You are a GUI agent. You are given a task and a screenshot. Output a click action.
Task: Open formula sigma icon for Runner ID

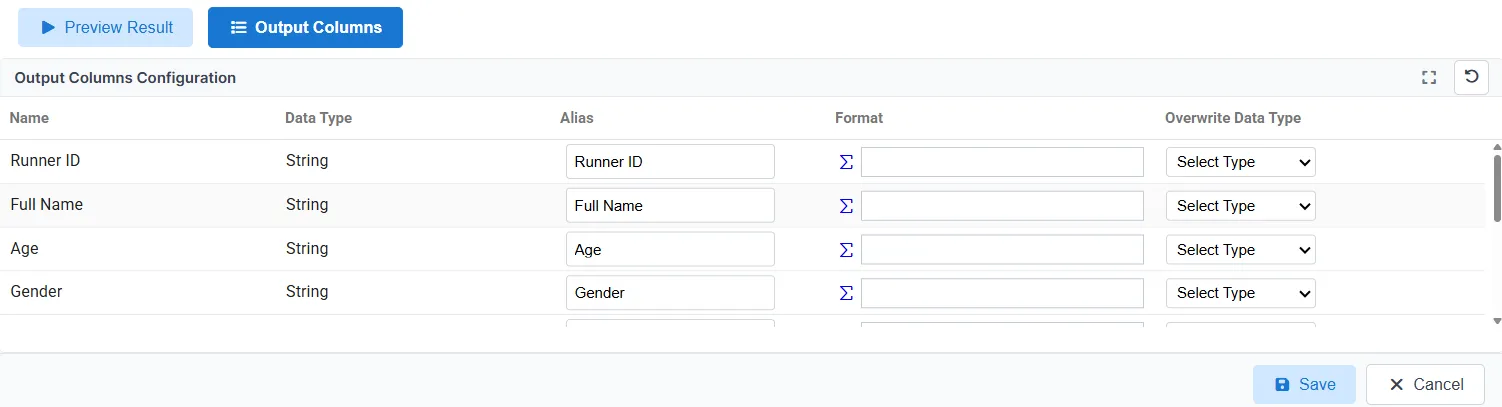click(x=846, y=162)
